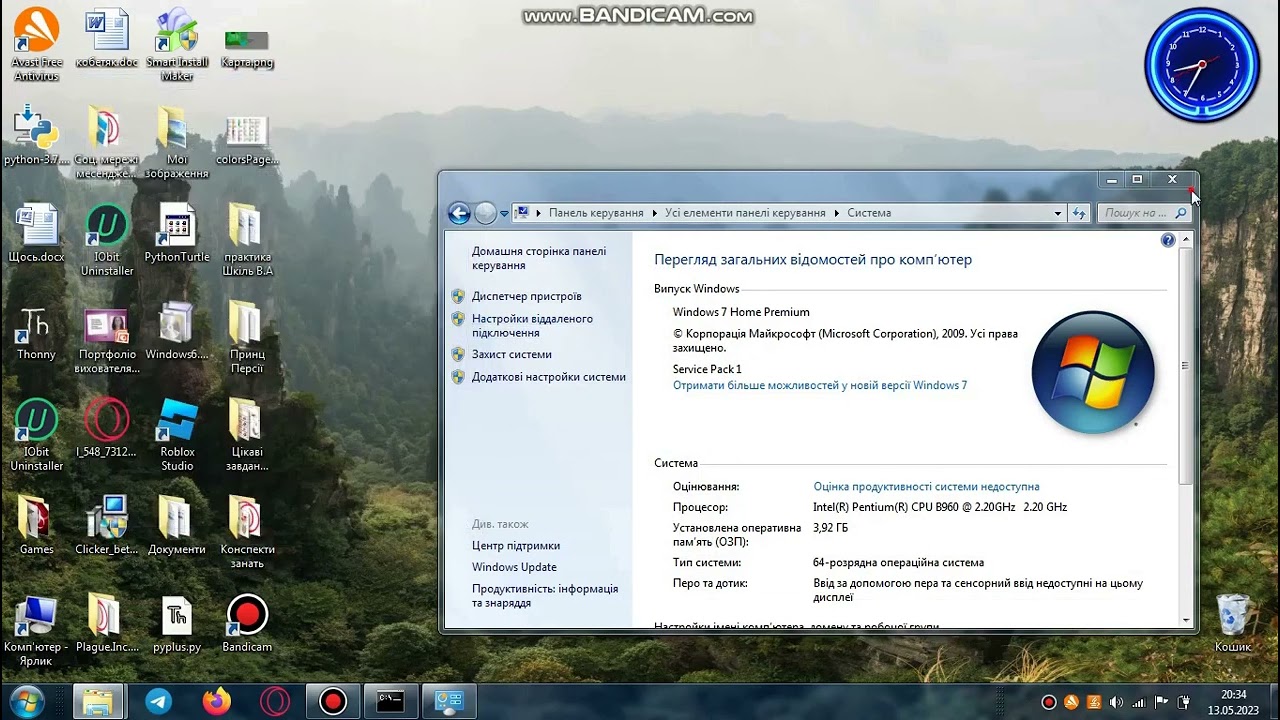Open the pyplus.py file
This screenshot has width=1280, height=720.
[177, 623]
